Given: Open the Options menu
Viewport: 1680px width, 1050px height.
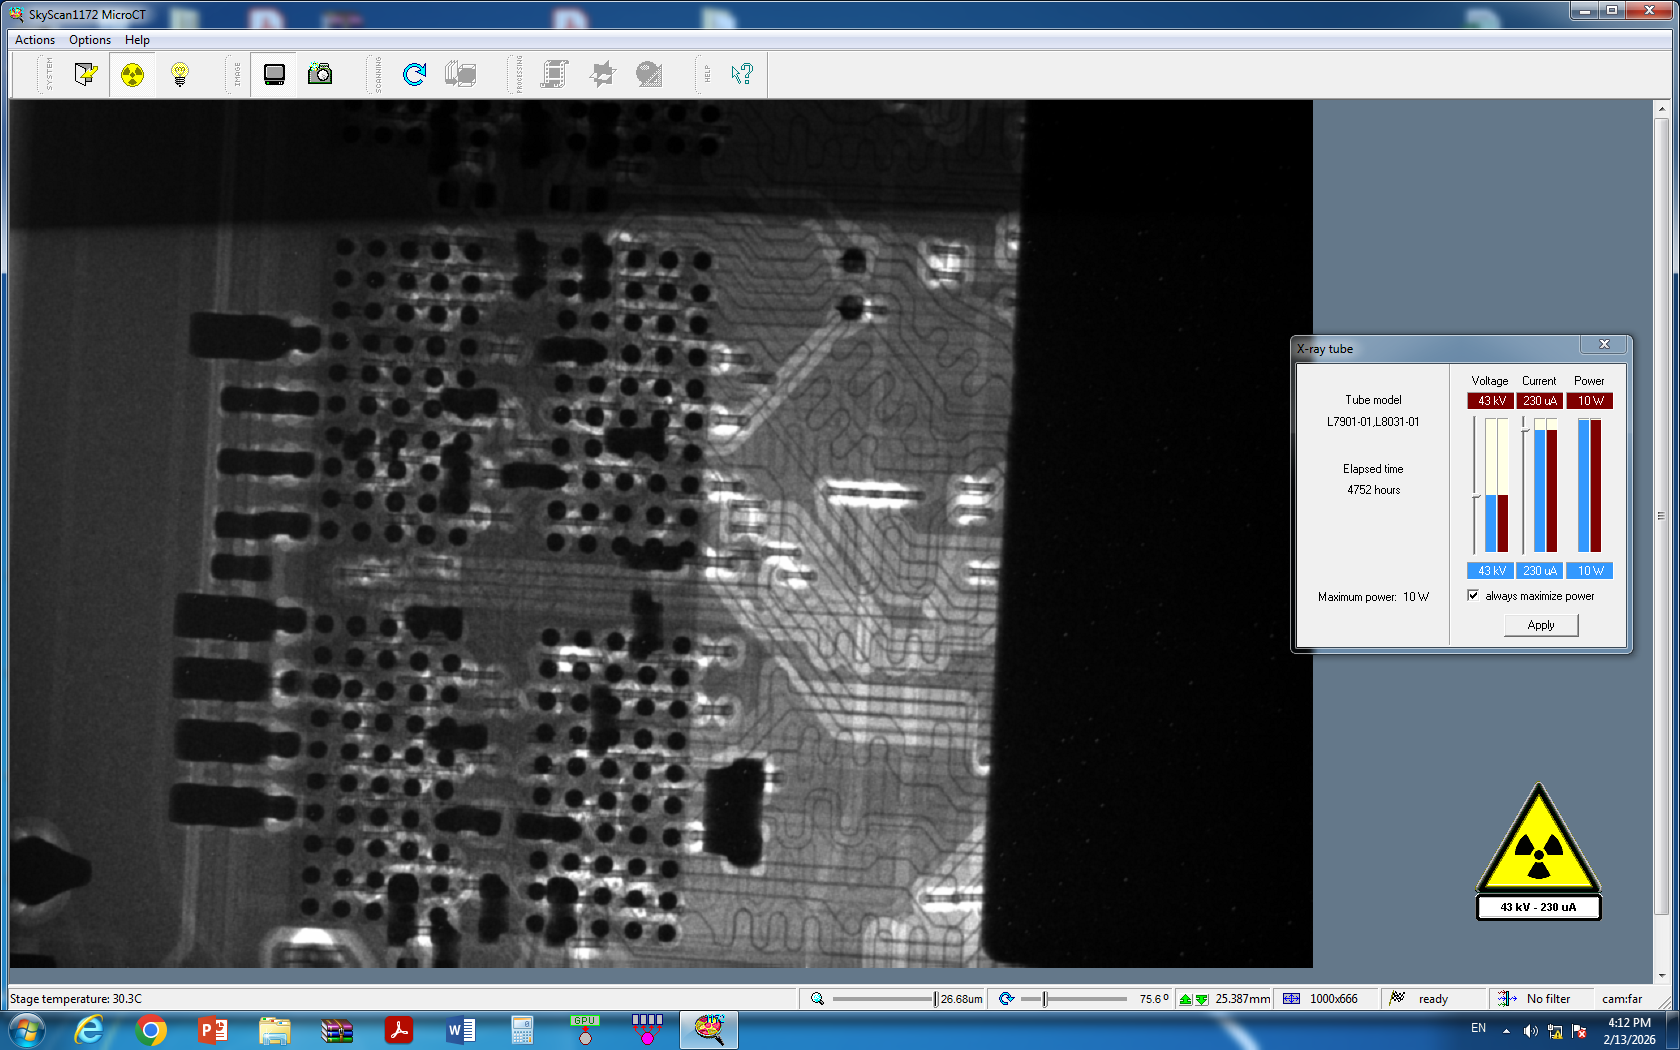Looking at the screenshot, I should pyautogui.click(x=90, y=40).
